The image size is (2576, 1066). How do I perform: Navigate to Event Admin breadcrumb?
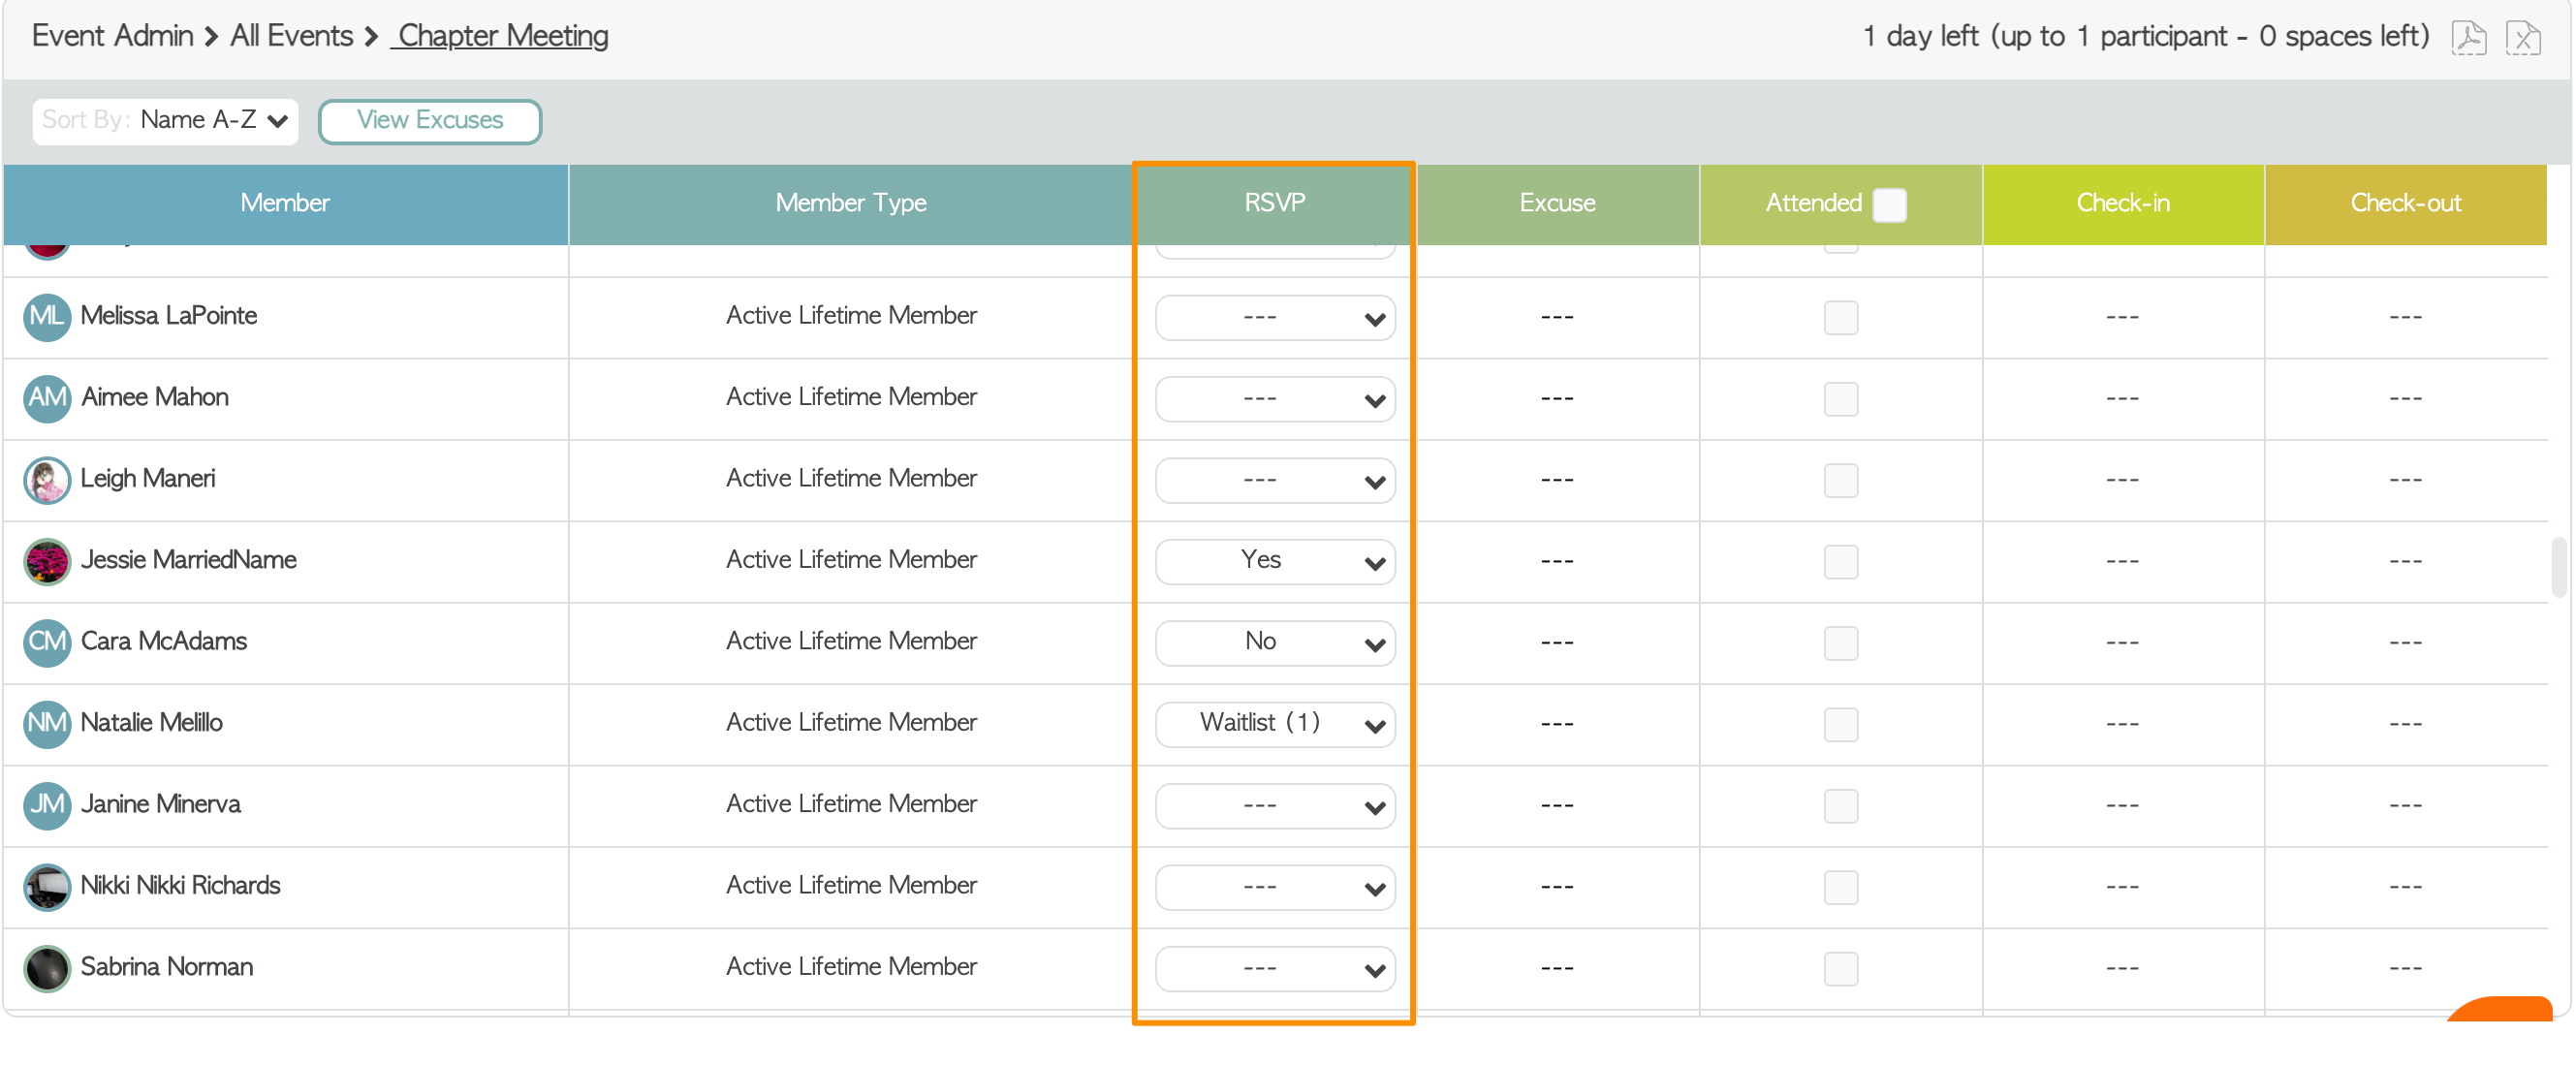[x=112, y=36]
